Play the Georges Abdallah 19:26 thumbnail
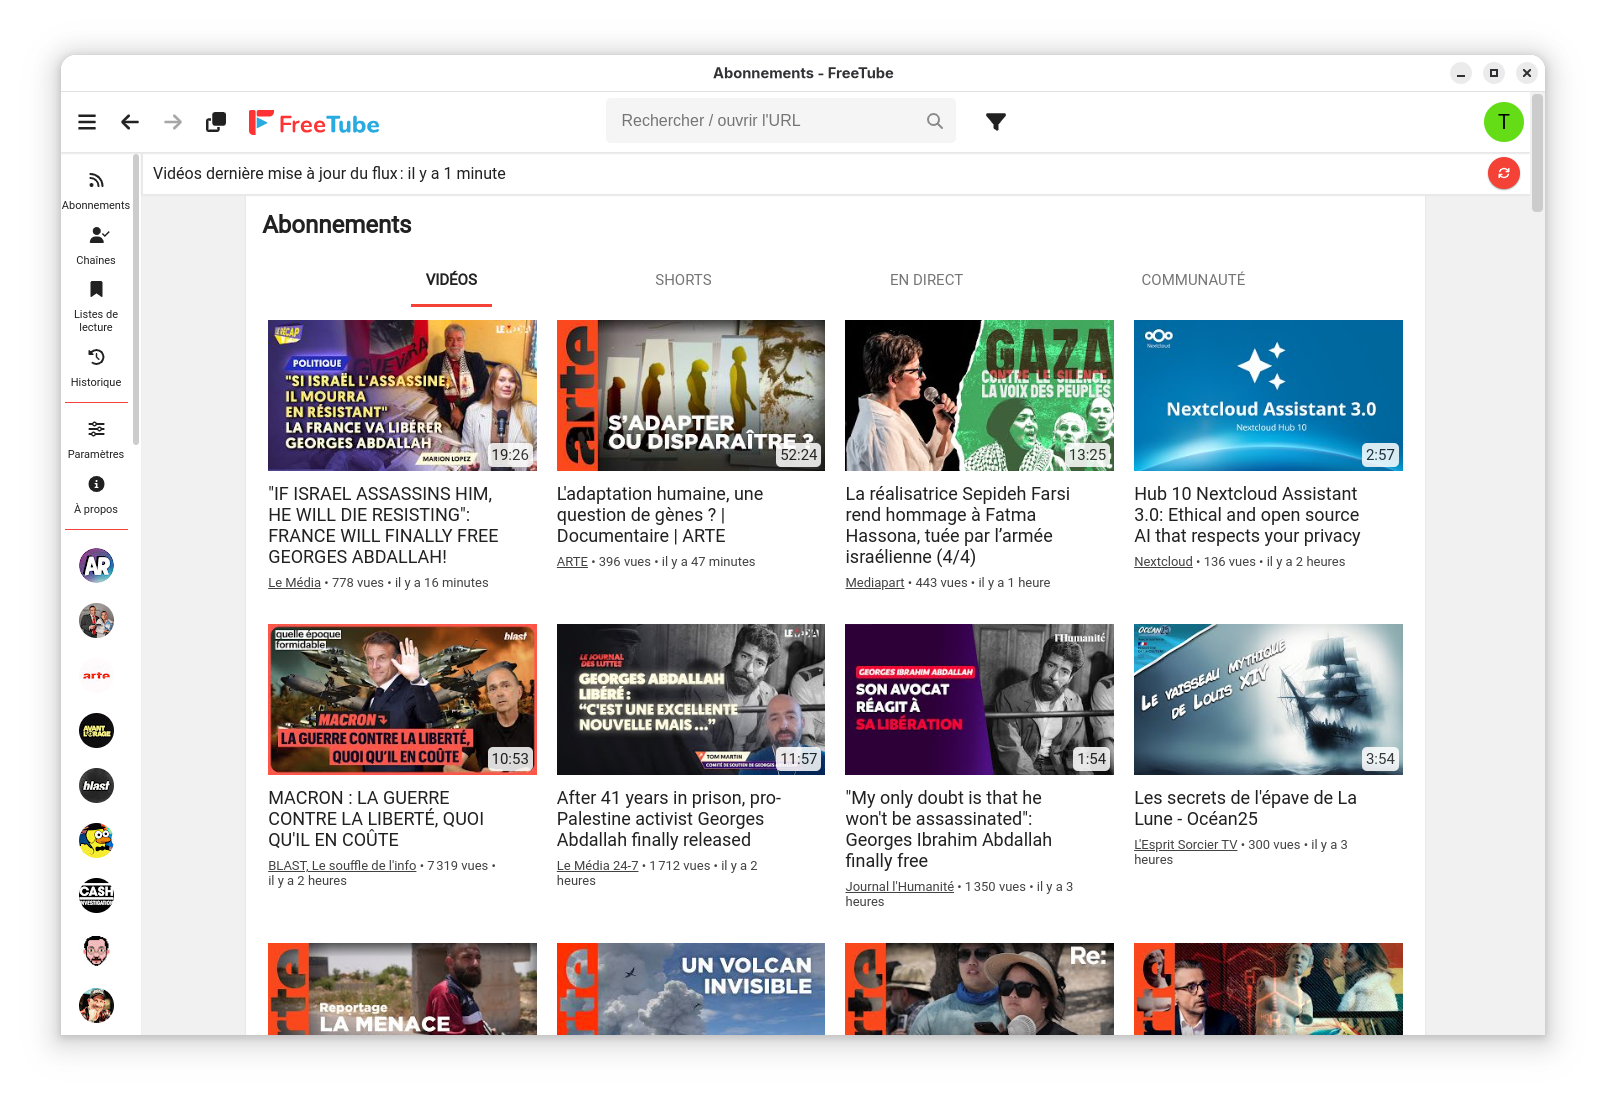Image resolution: width=1606 pixels, height=1102 pixels. pyautogui.click(x=402, y=395)
